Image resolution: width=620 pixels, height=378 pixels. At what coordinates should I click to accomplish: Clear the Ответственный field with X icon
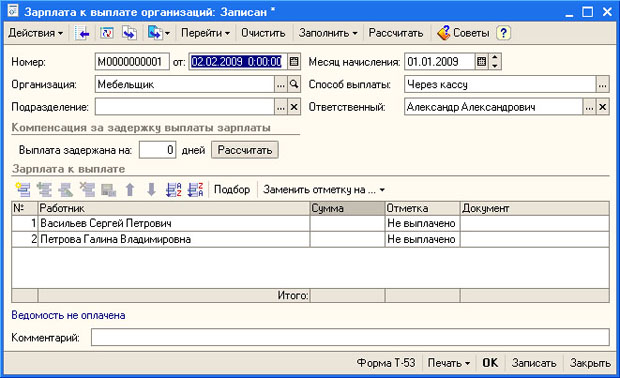click(x=602, y=107)
